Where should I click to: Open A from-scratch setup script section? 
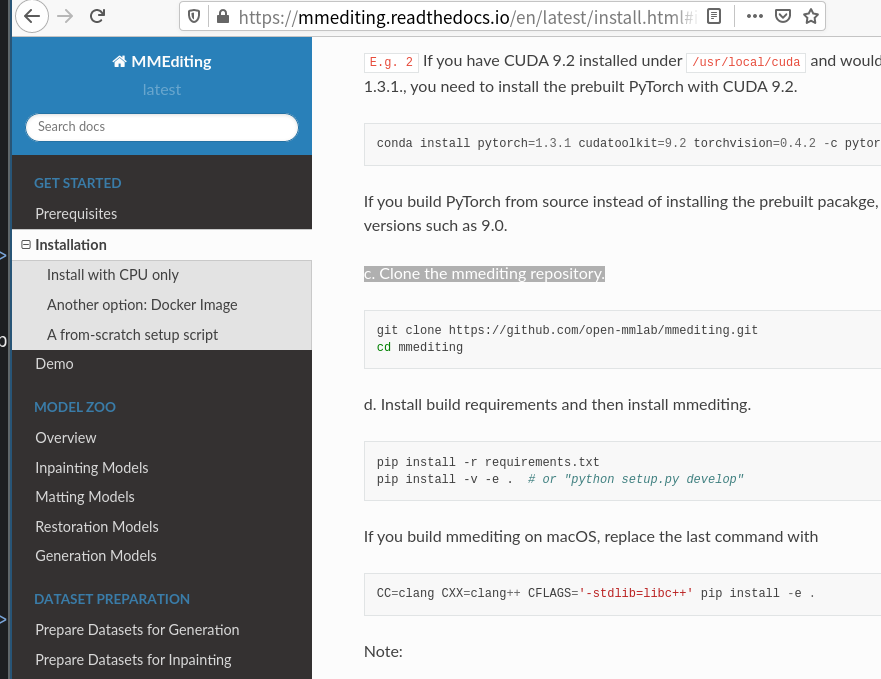tap(132, 334)
